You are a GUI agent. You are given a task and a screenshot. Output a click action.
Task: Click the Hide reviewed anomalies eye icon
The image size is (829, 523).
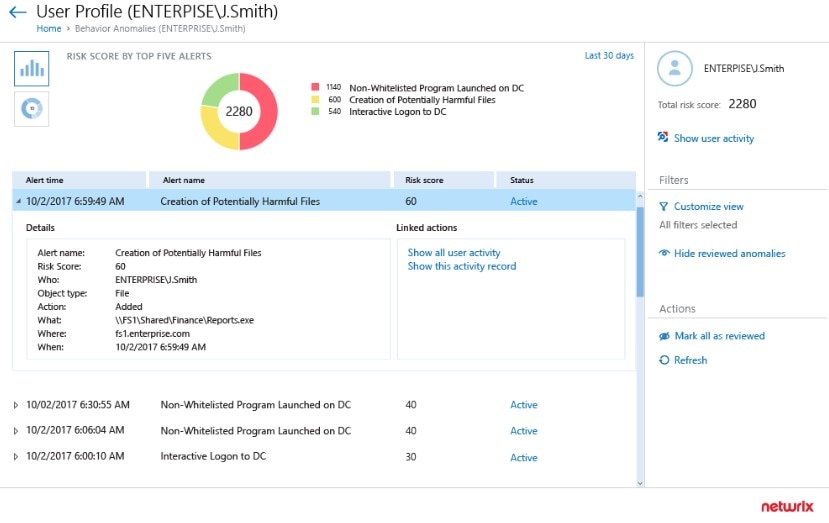pos(664,253)
